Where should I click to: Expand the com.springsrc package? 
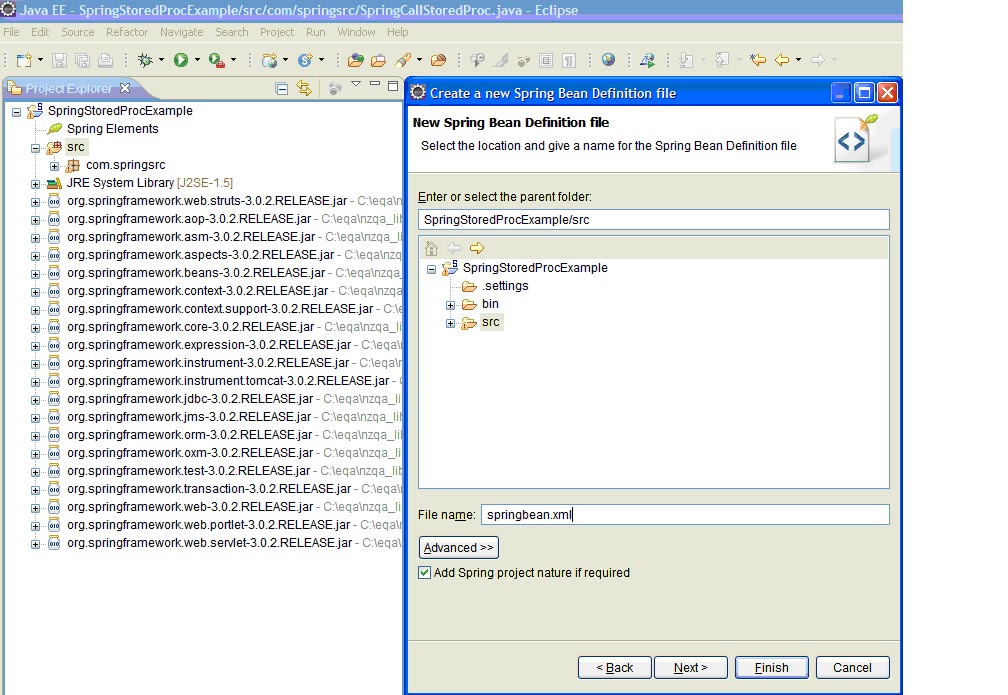click(x=55, y=167)
